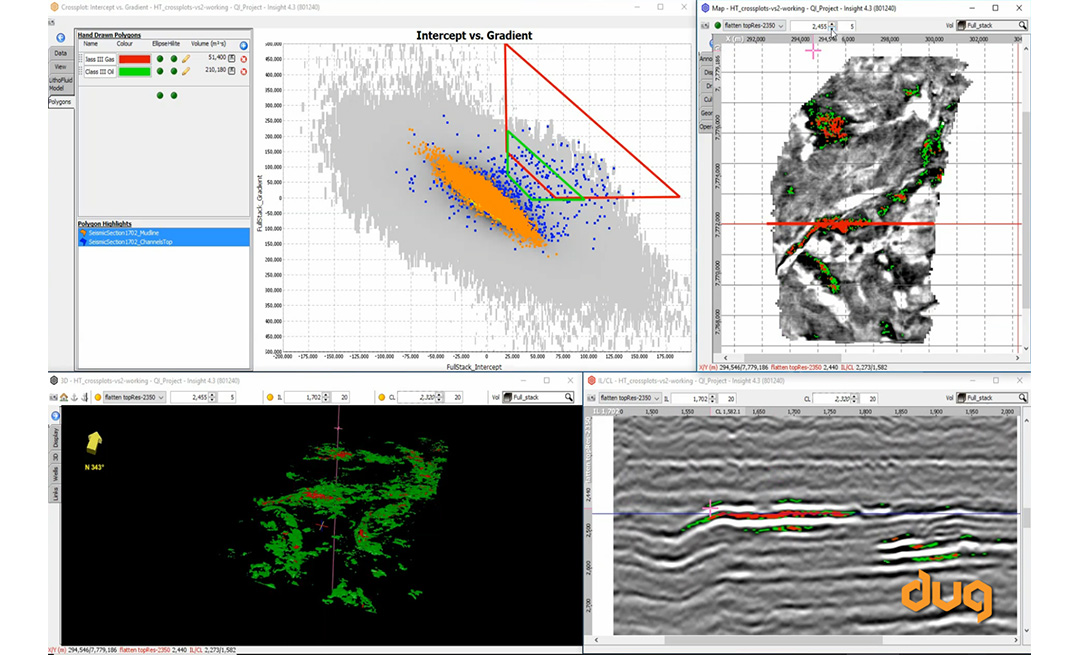Toggle the green status dot in the Map toolbar
The height and width of the screenshot is (655, 1080).
[x=718, y=25]
